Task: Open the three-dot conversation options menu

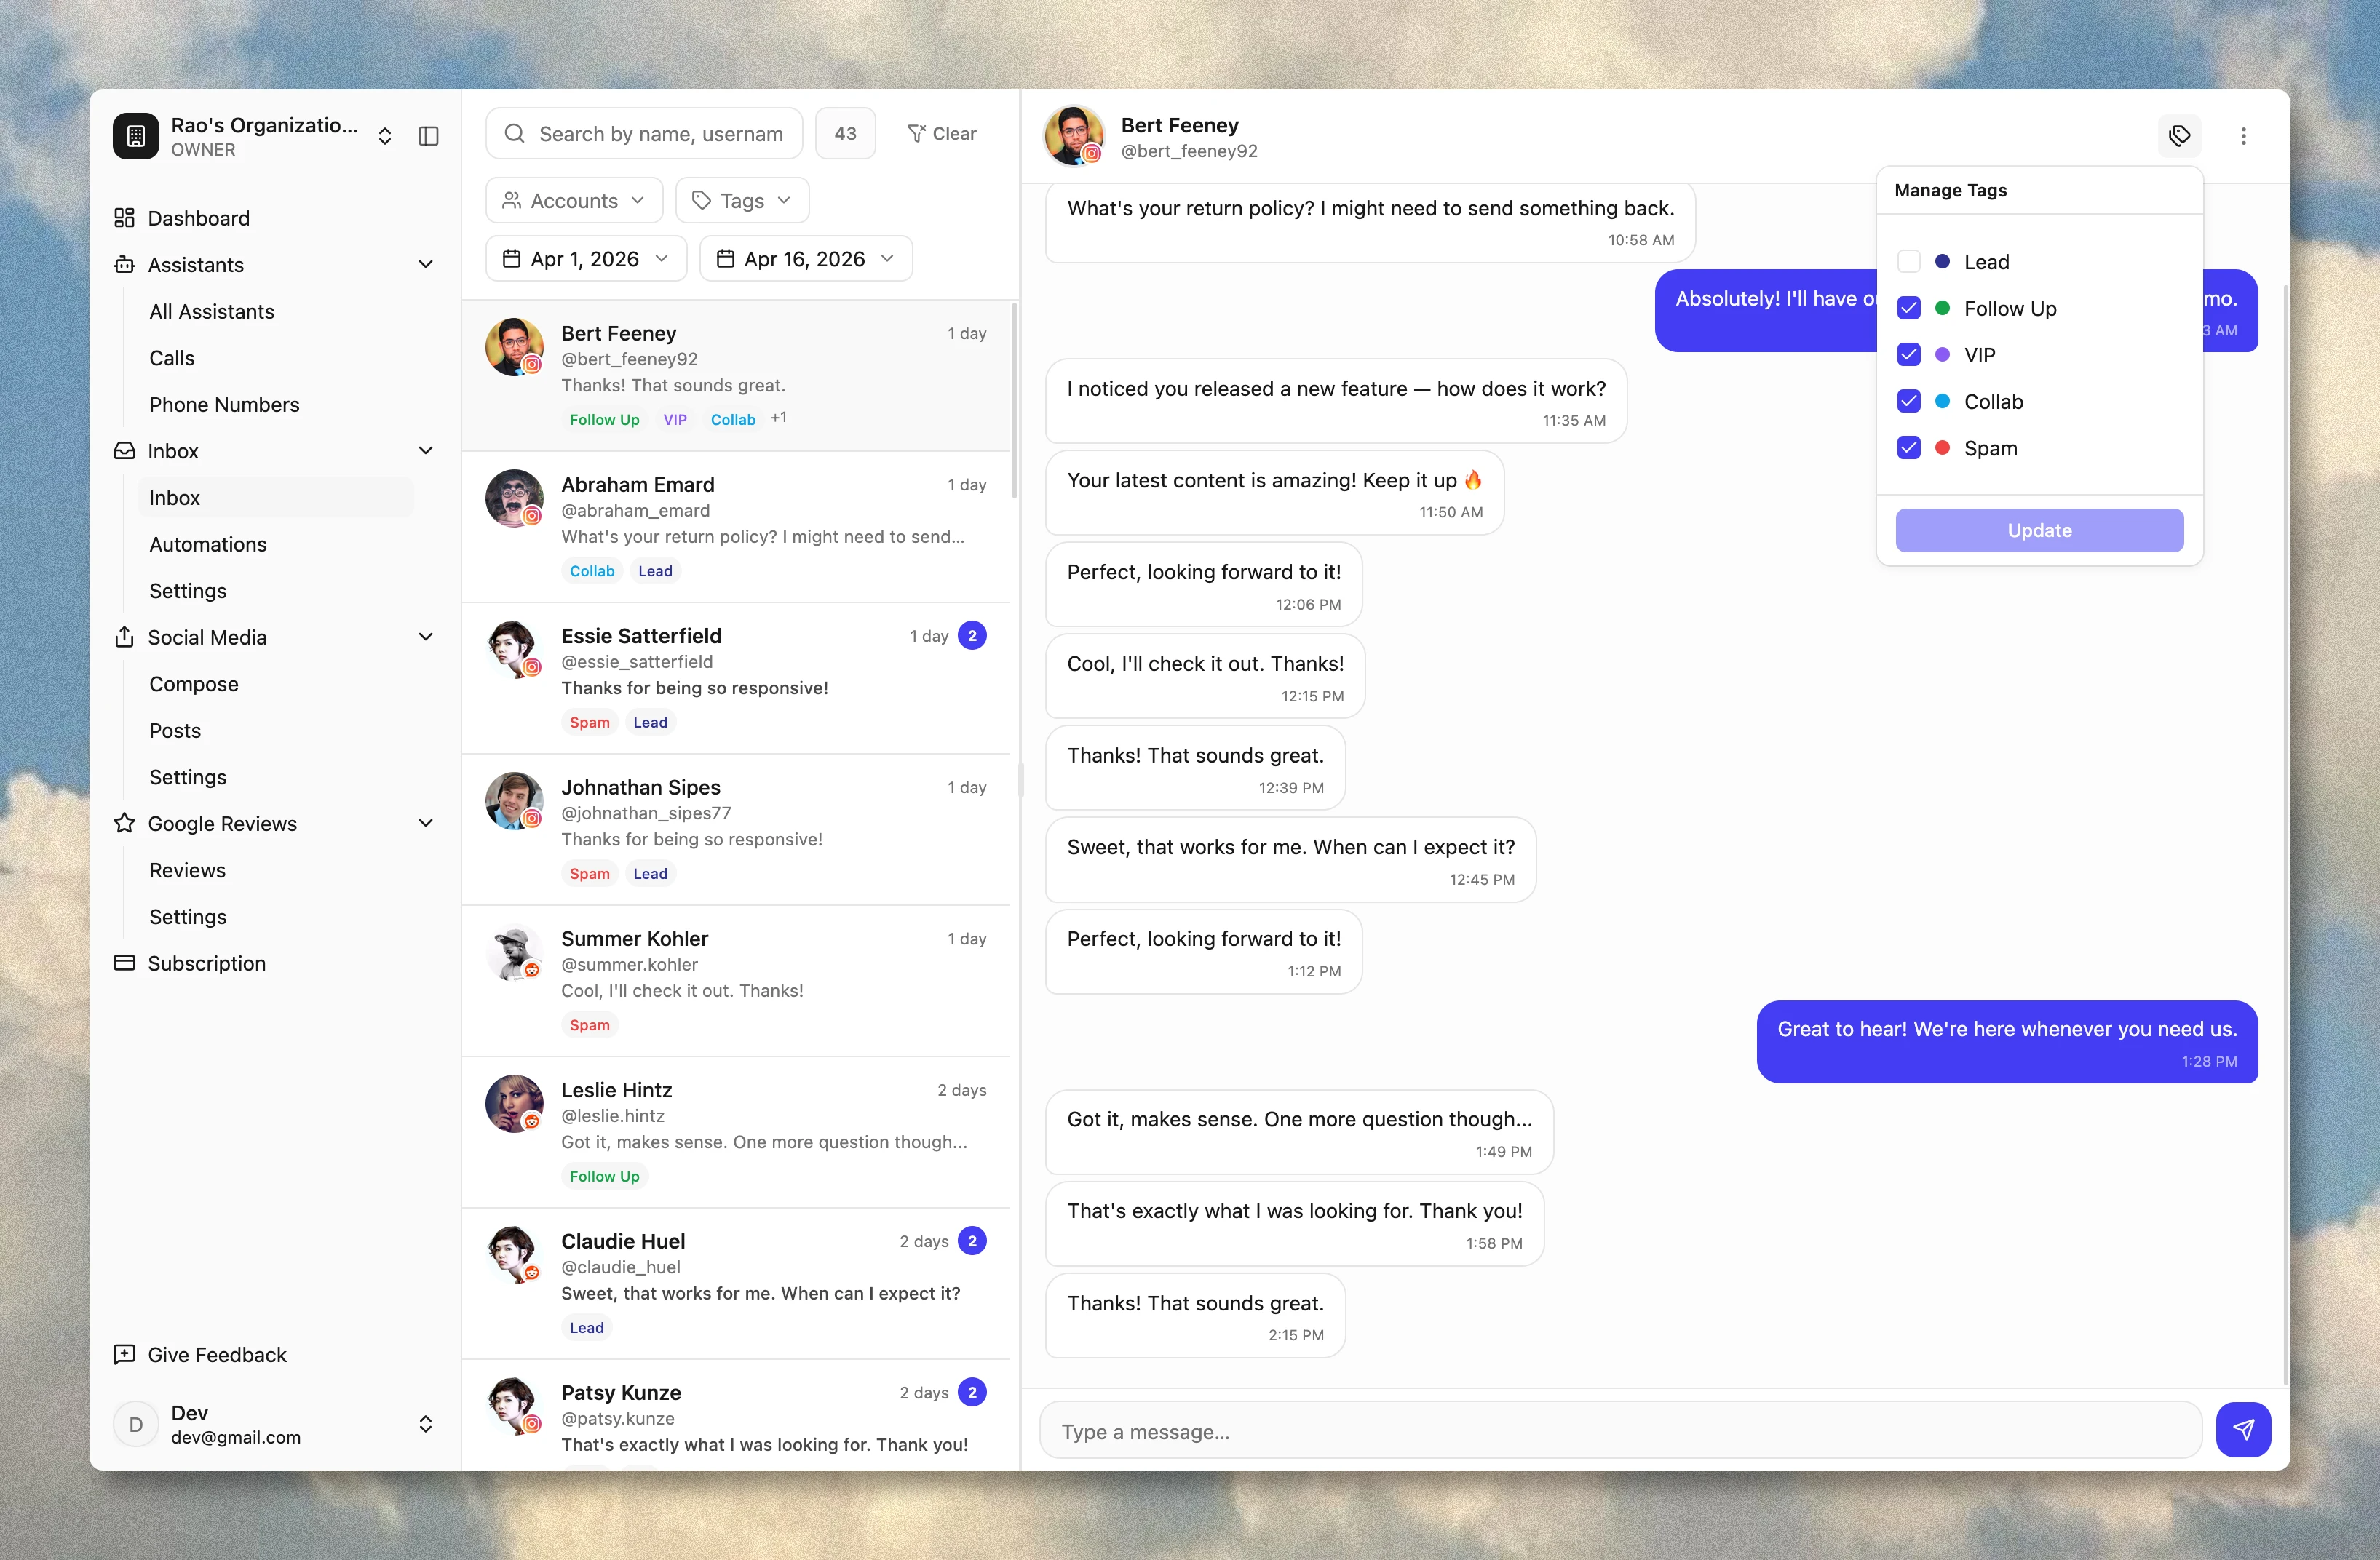Action: [x=2242, y=136]
